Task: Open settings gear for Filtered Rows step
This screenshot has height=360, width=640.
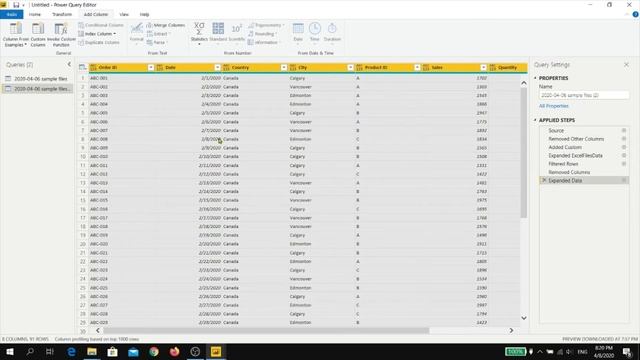Action: click(624, 164)
